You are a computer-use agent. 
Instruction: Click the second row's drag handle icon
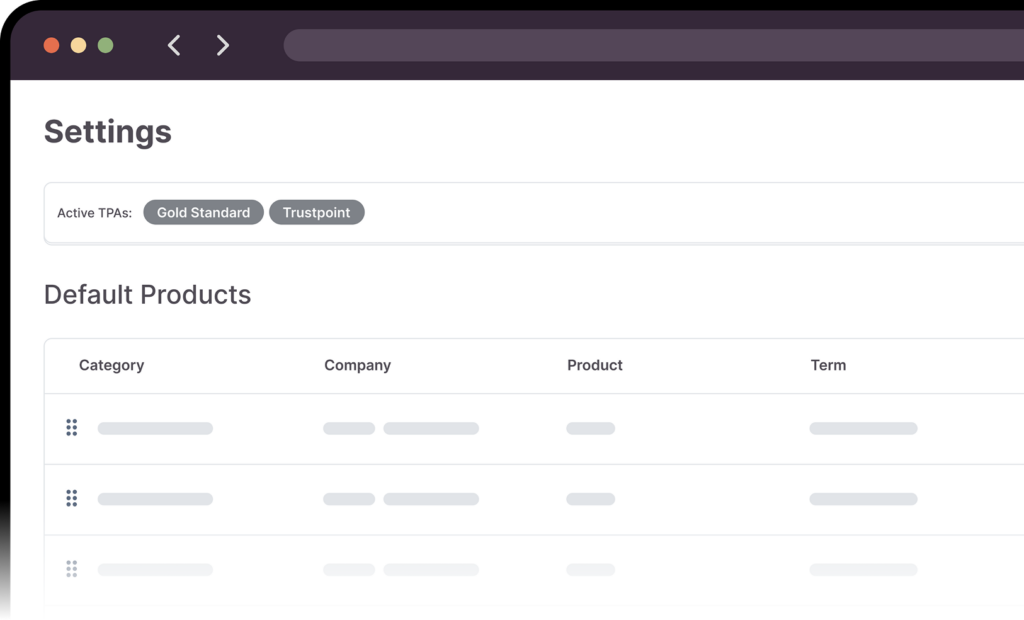72,498
